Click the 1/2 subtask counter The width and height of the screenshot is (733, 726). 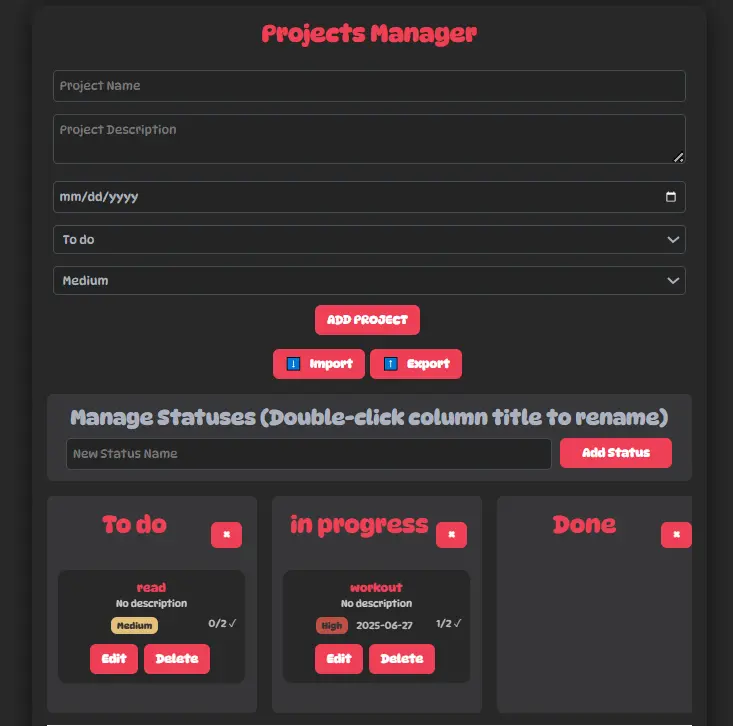(448, 623)
